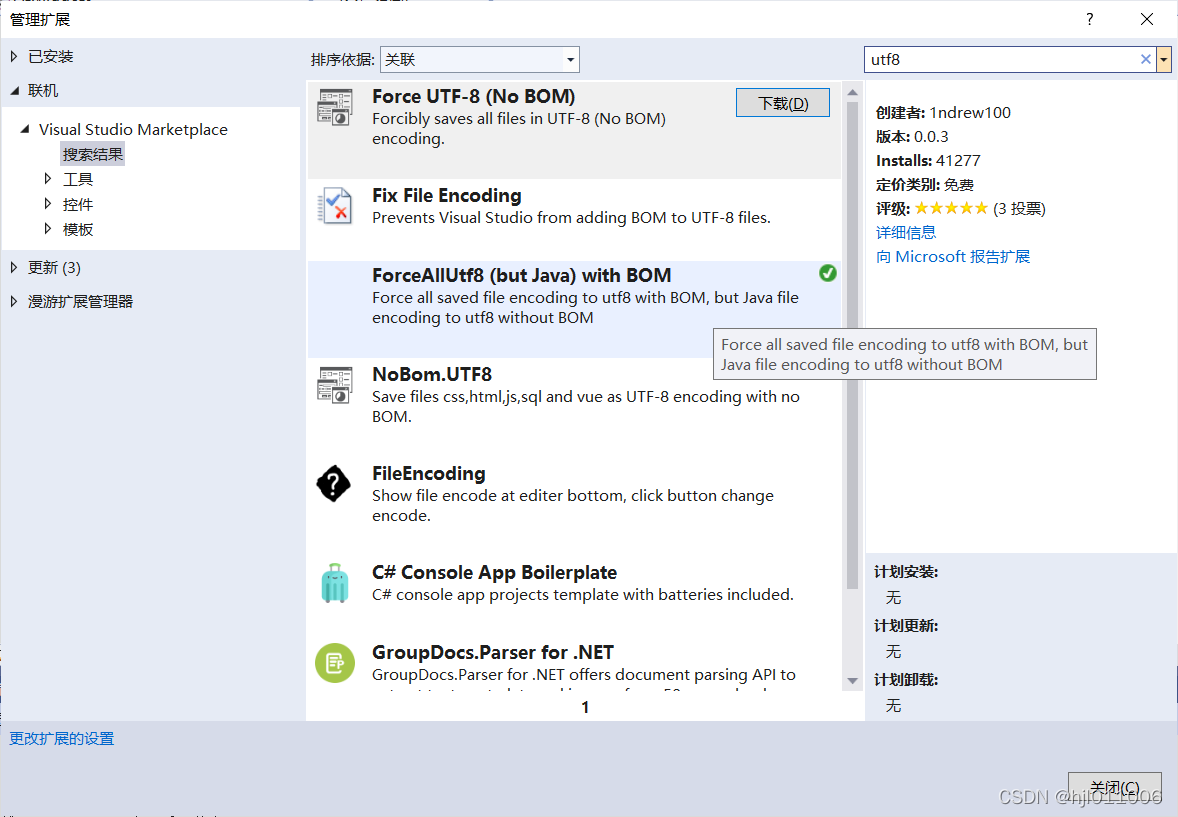The image size is (1178, 817).
Task: Click the 更改扩展的设置 link
Action: [62, 739]
